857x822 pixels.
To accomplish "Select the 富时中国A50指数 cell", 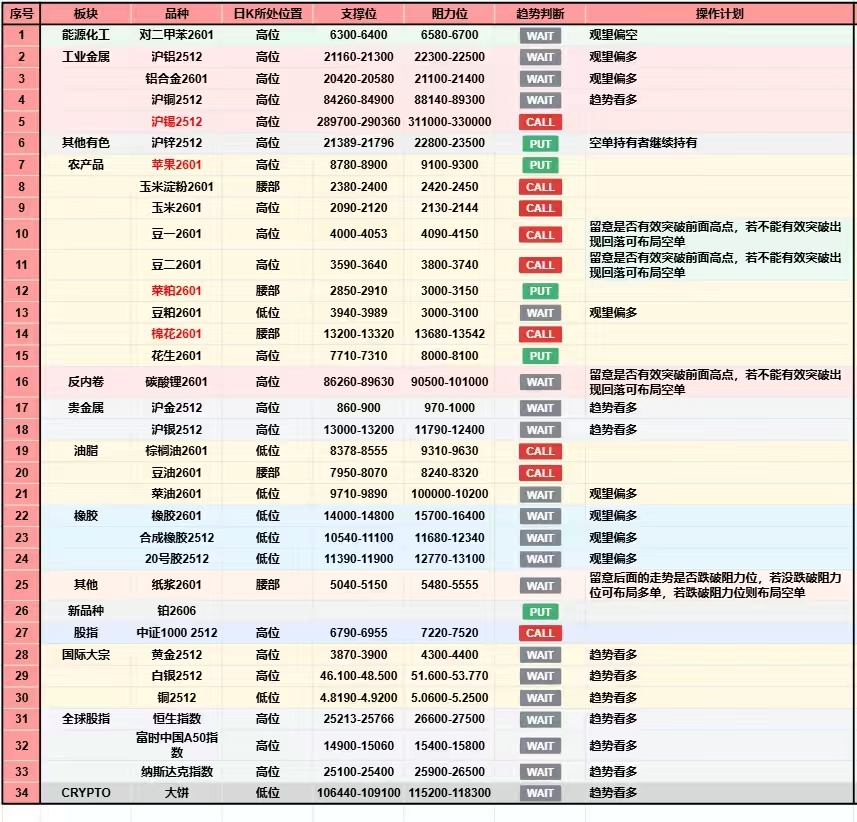I will (x=177, y=745).
